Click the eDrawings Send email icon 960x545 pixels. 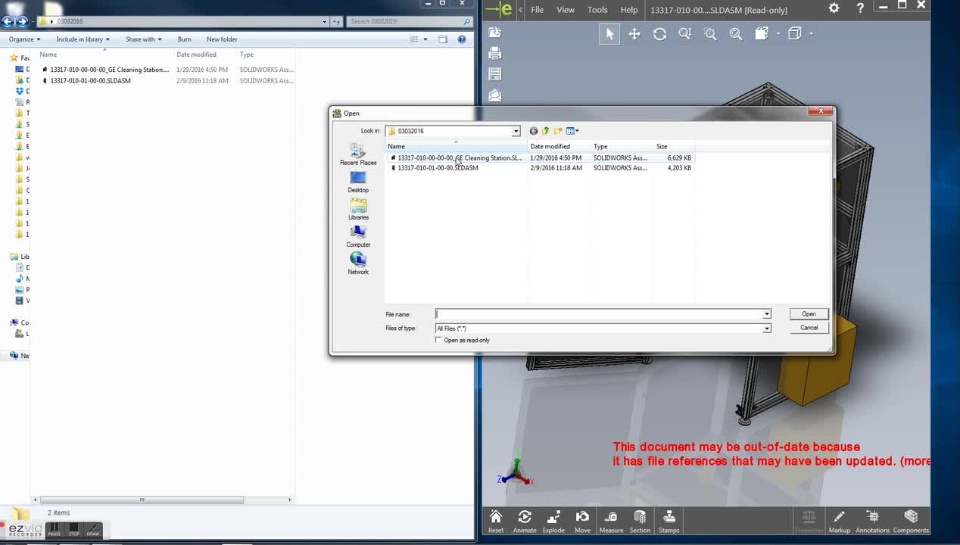coord(495,96)
